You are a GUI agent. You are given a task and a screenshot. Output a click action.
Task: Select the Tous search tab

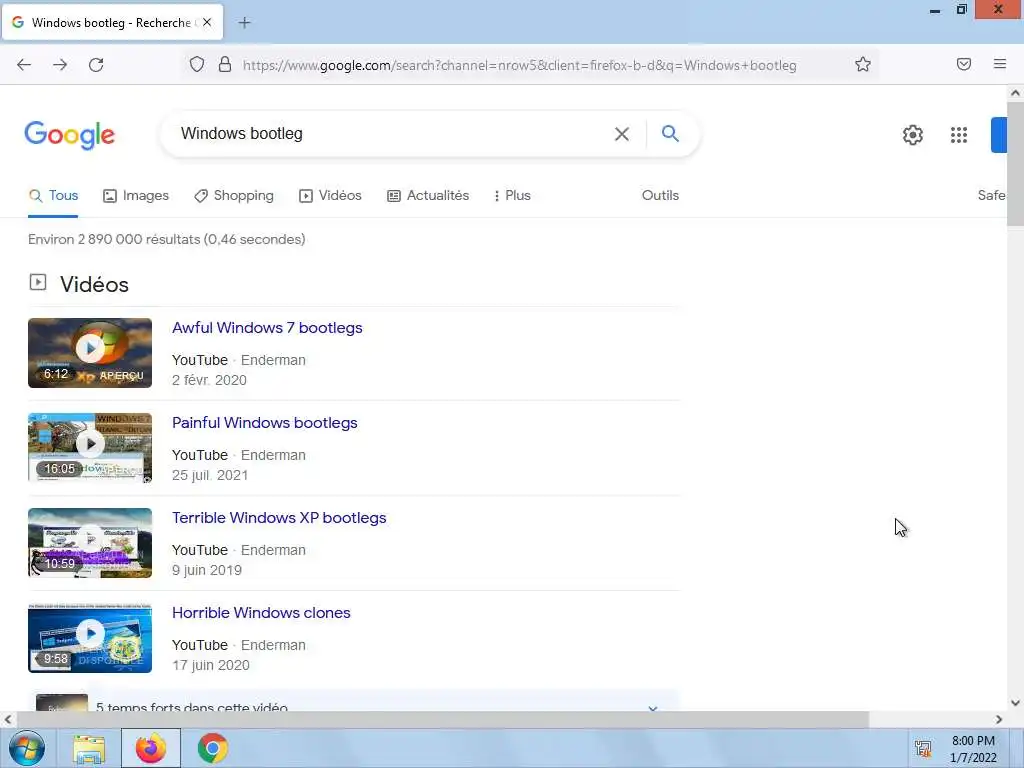(x=54, y=195)
